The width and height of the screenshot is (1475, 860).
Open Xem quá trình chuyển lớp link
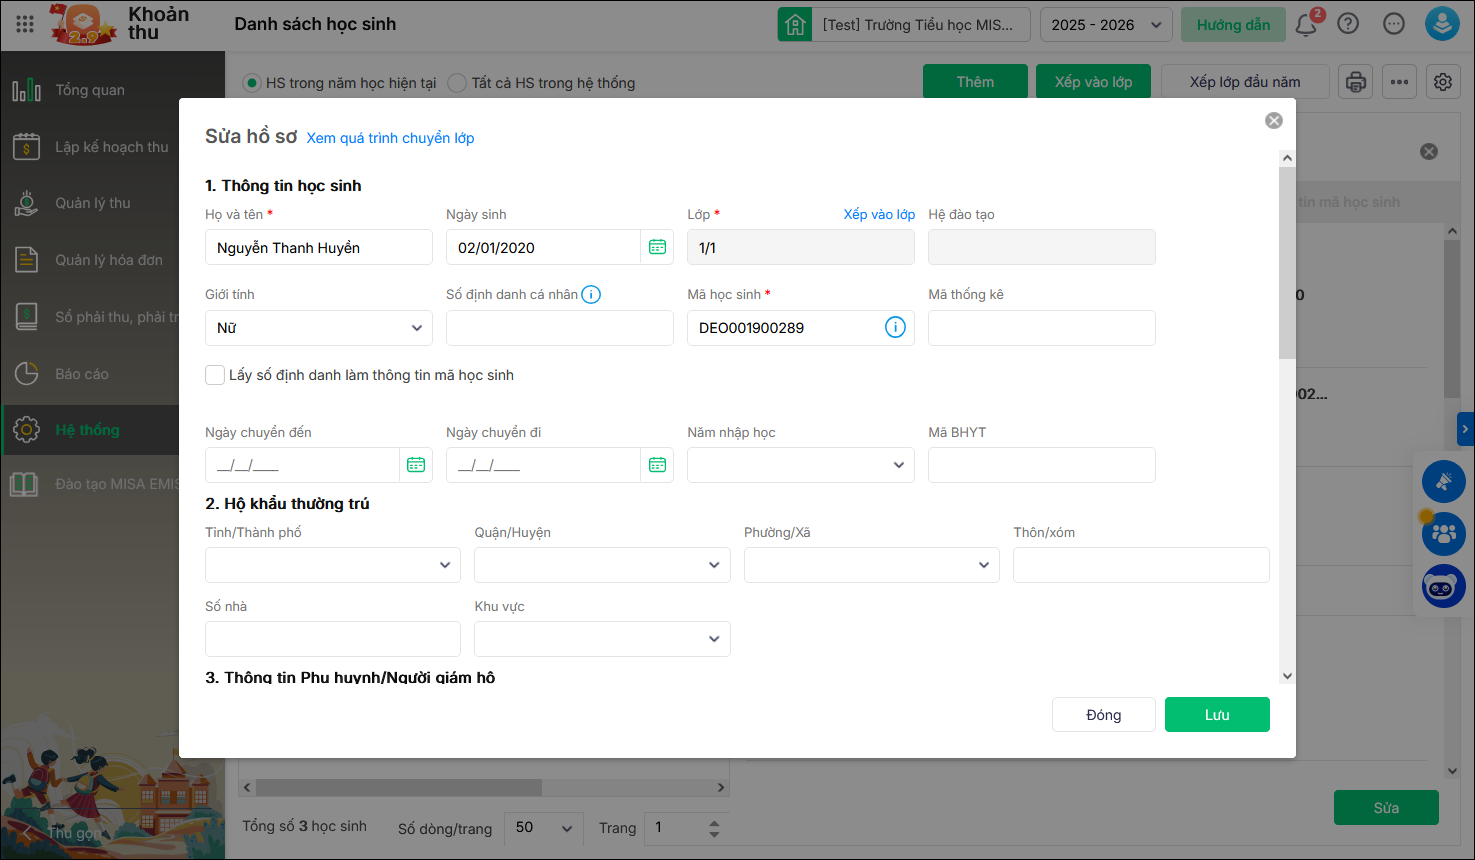click(390, 138)
